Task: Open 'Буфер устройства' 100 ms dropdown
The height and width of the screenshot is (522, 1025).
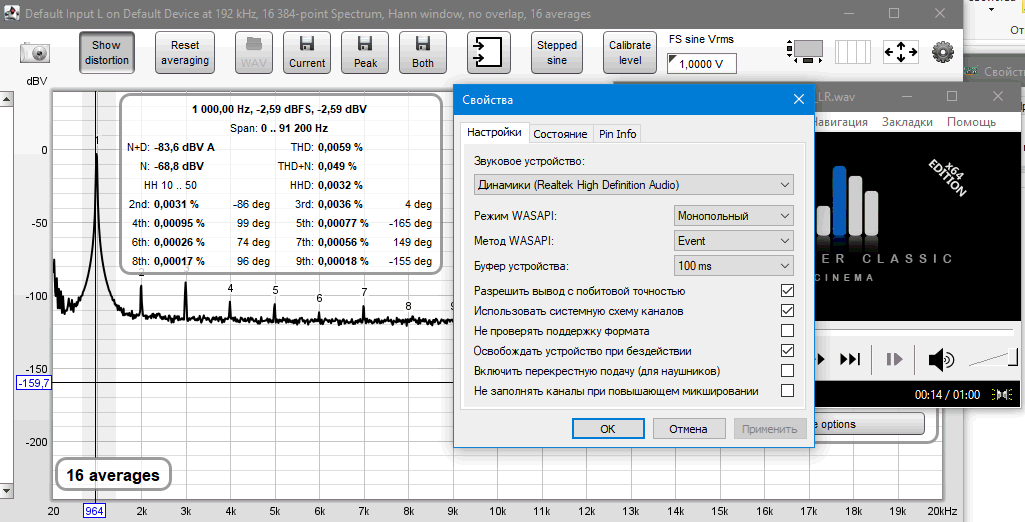Action: click(x=734, y=266)
